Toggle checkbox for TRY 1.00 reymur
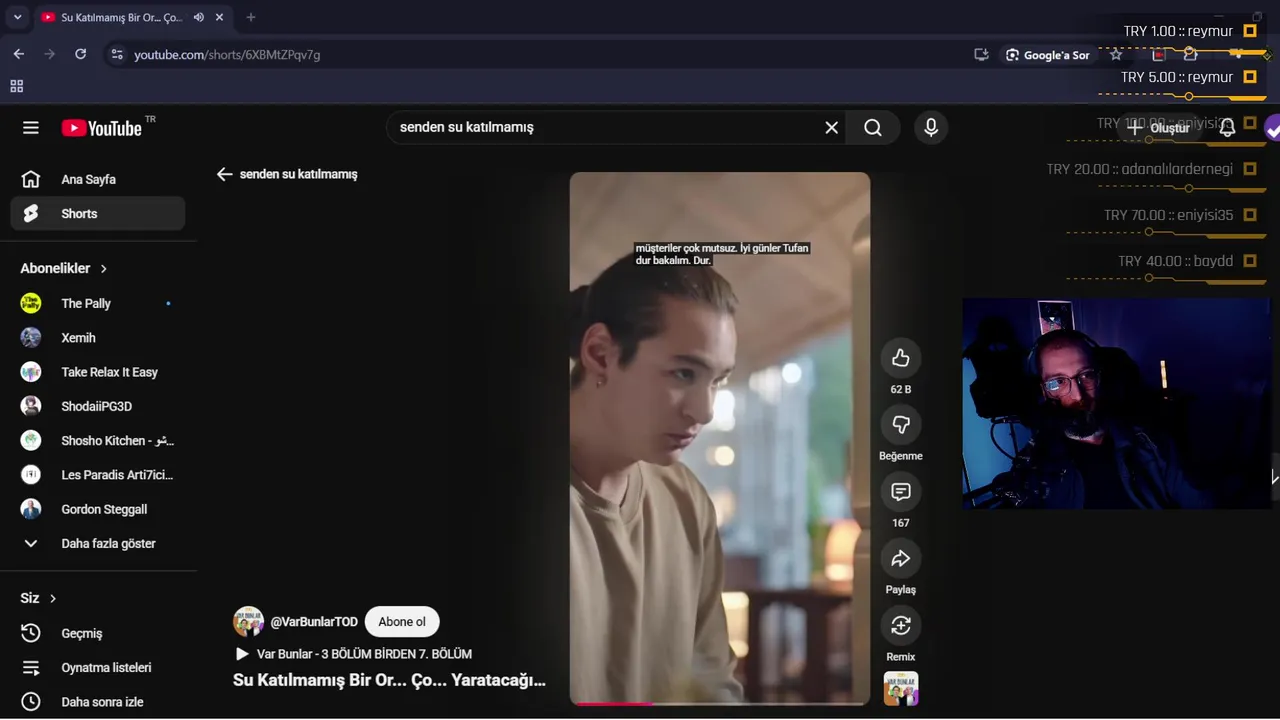Image resolution: width=1280 pixels, height=720 pixels. click(x=1250, y=31)
